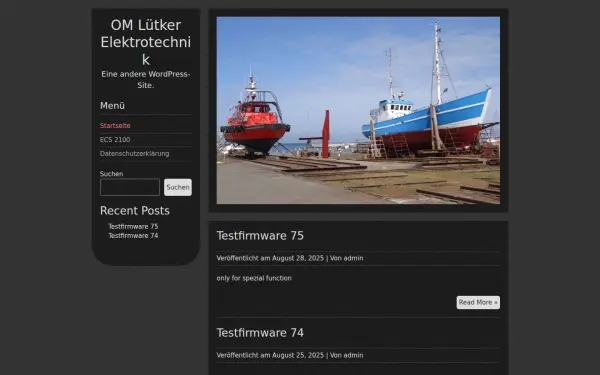The width and height of the screenshot is (600, 375).
Task: Open the OM Lütker Elektrotechnik site title
Action: click(145, 42)
